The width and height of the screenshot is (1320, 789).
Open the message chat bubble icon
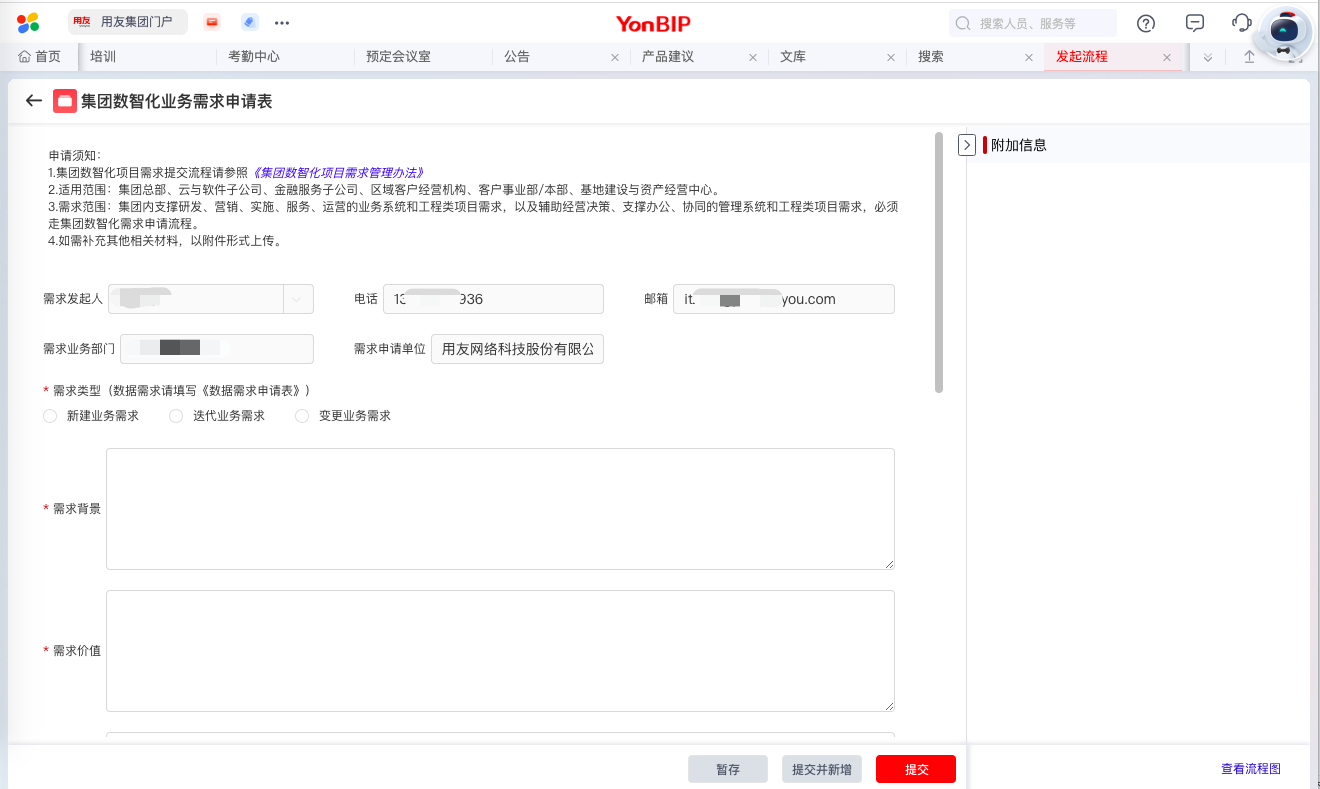1194,23
